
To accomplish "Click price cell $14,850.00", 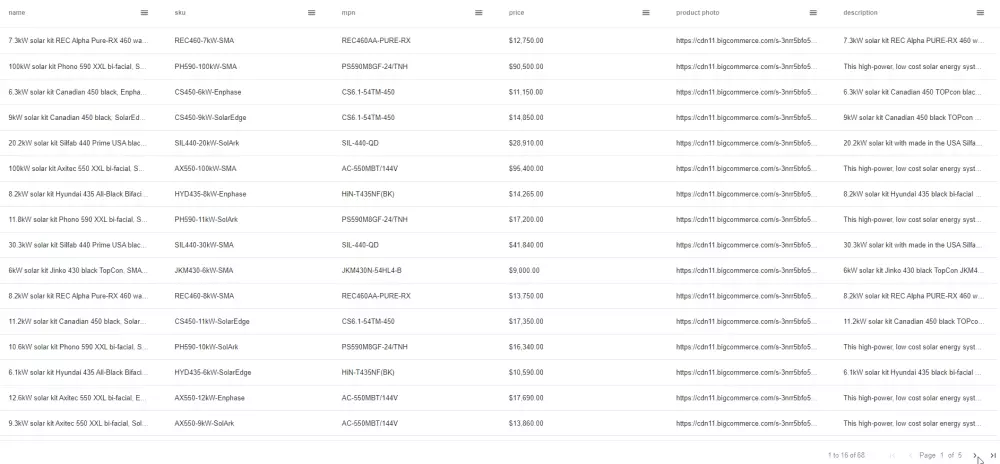I will pyautogui.click(x=526, y=117).
